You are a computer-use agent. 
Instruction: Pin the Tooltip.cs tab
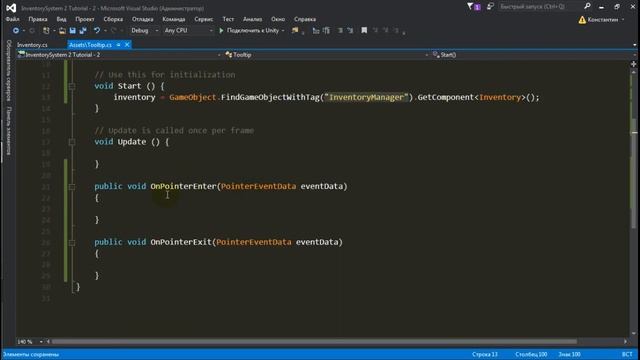pyautogui.click(x=118, y=45)
